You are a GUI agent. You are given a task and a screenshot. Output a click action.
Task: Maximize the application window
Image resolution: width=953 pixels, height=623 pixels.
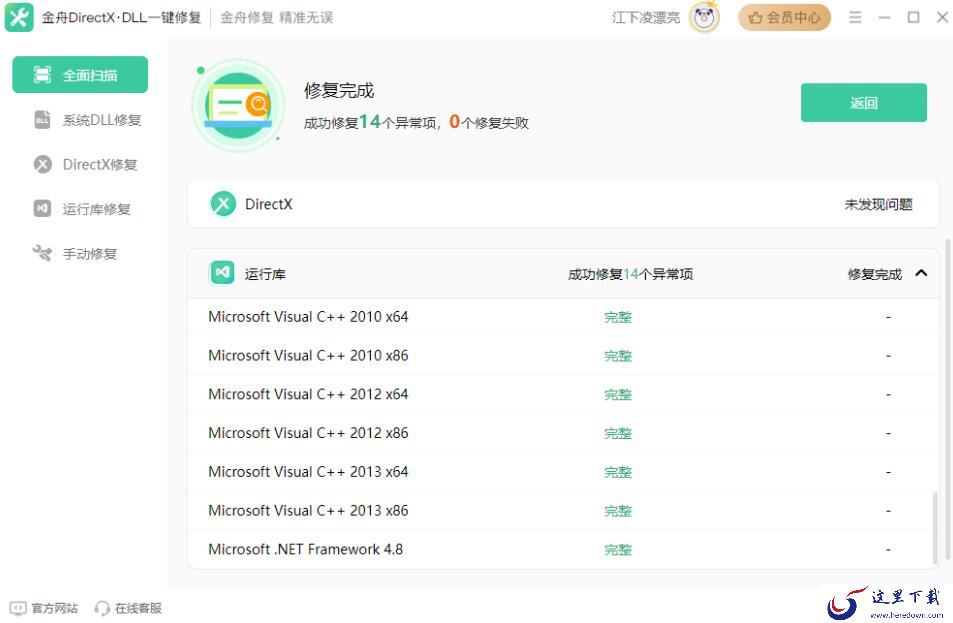tap(913, 17)
